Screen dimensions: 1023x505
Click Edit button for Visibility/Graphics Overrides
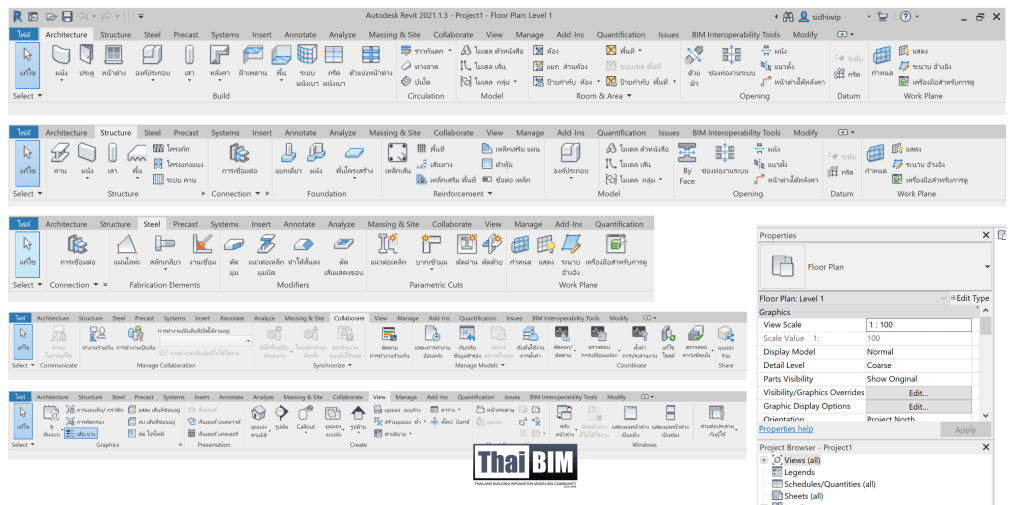(x=918, y=393)
